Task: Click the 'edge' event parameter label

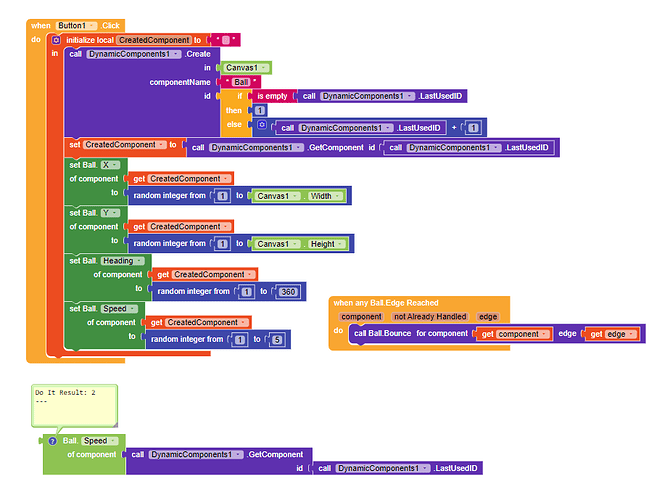Action: pos(488,317)
